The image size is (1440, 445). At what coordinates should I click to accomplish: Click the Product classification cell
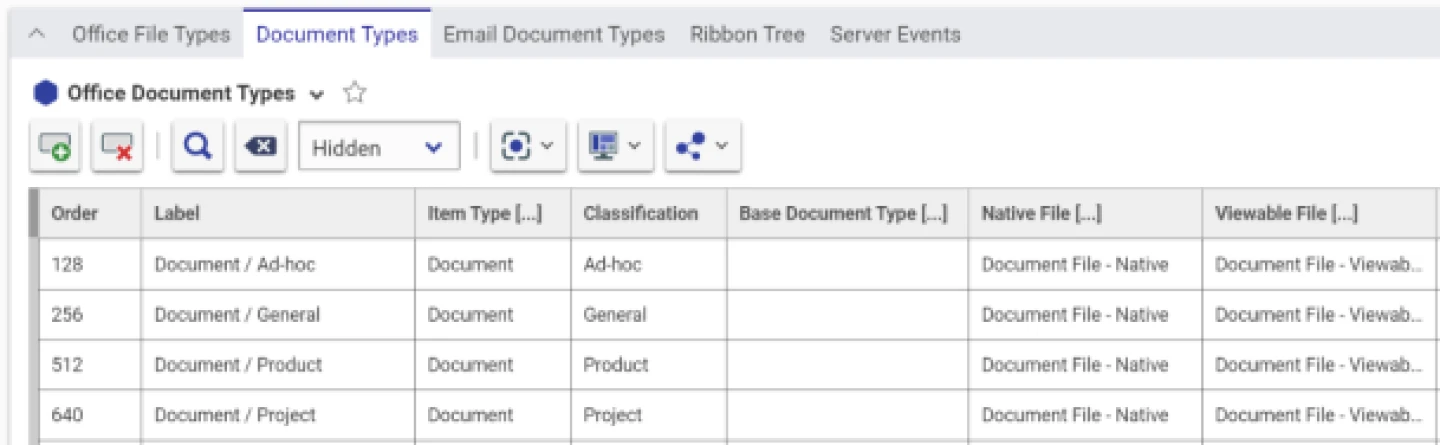pos(648,365)
